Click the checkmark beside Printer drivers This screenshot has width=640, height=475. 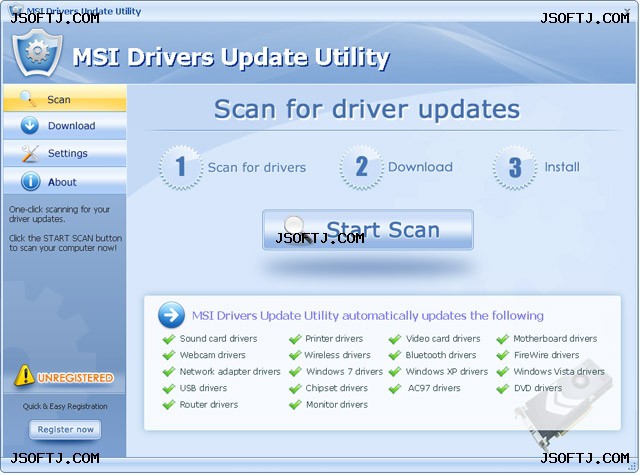[x=295, y=339]
